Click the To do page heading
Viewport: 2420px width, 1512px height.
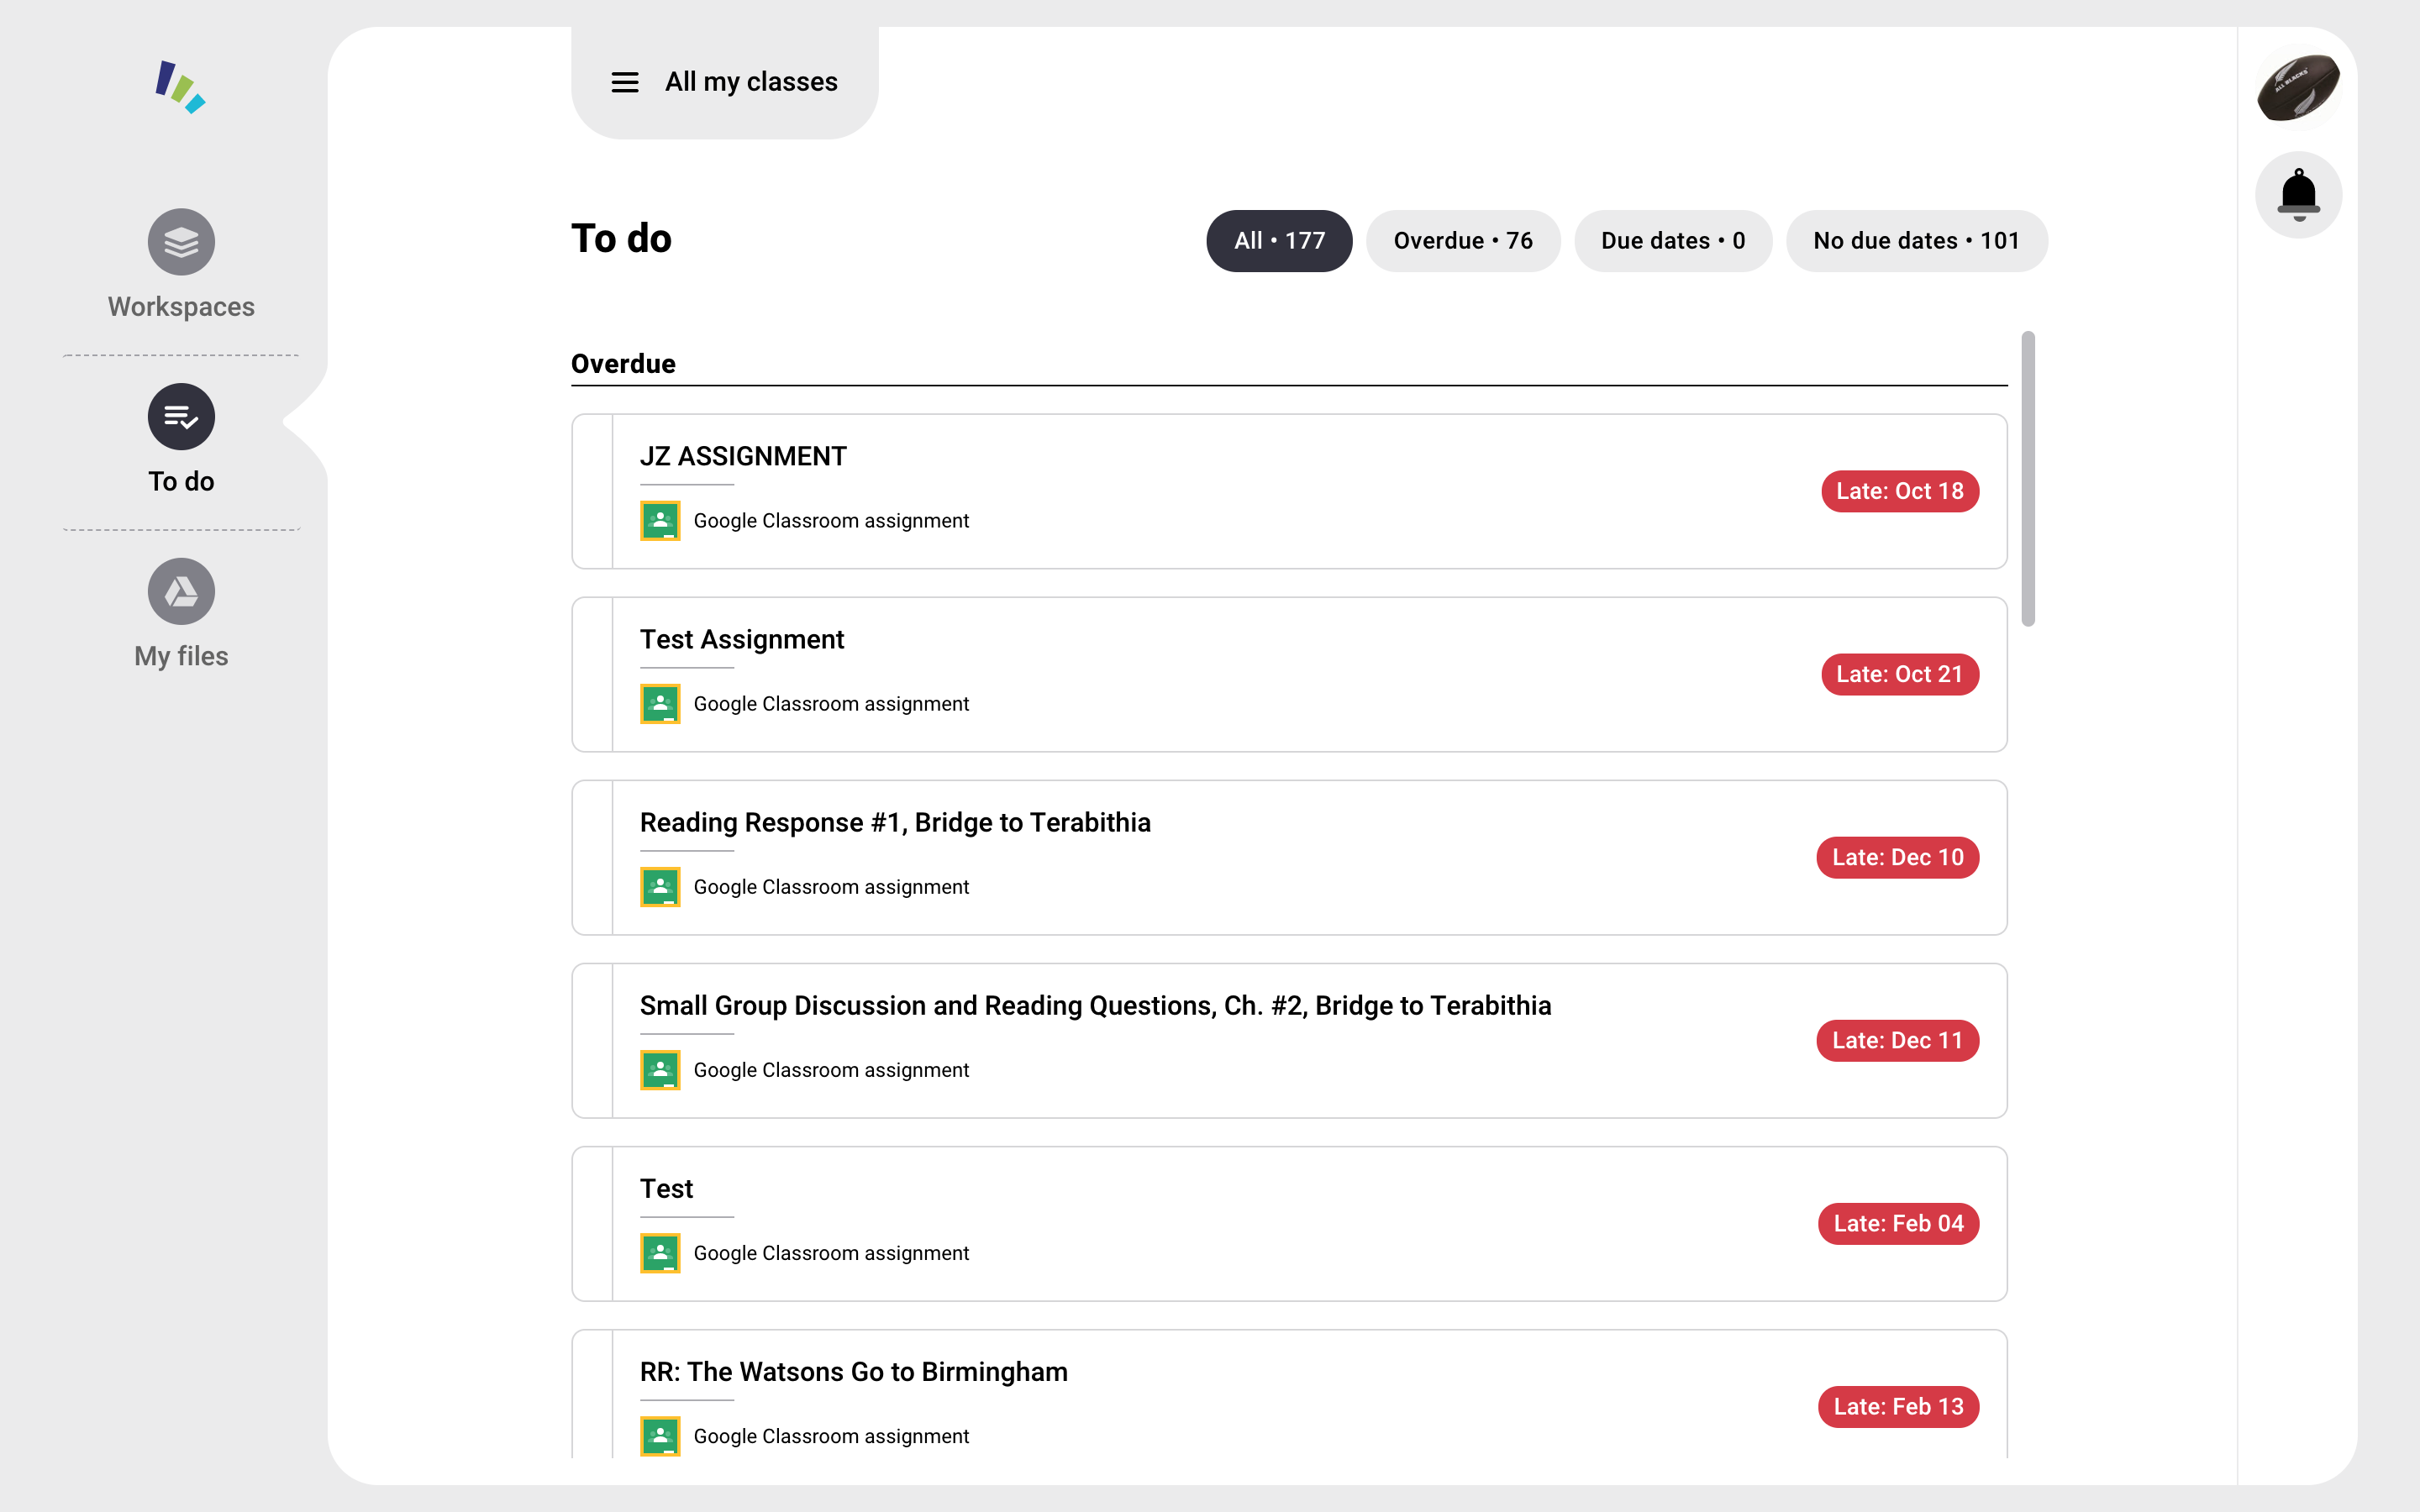(621, 239)
